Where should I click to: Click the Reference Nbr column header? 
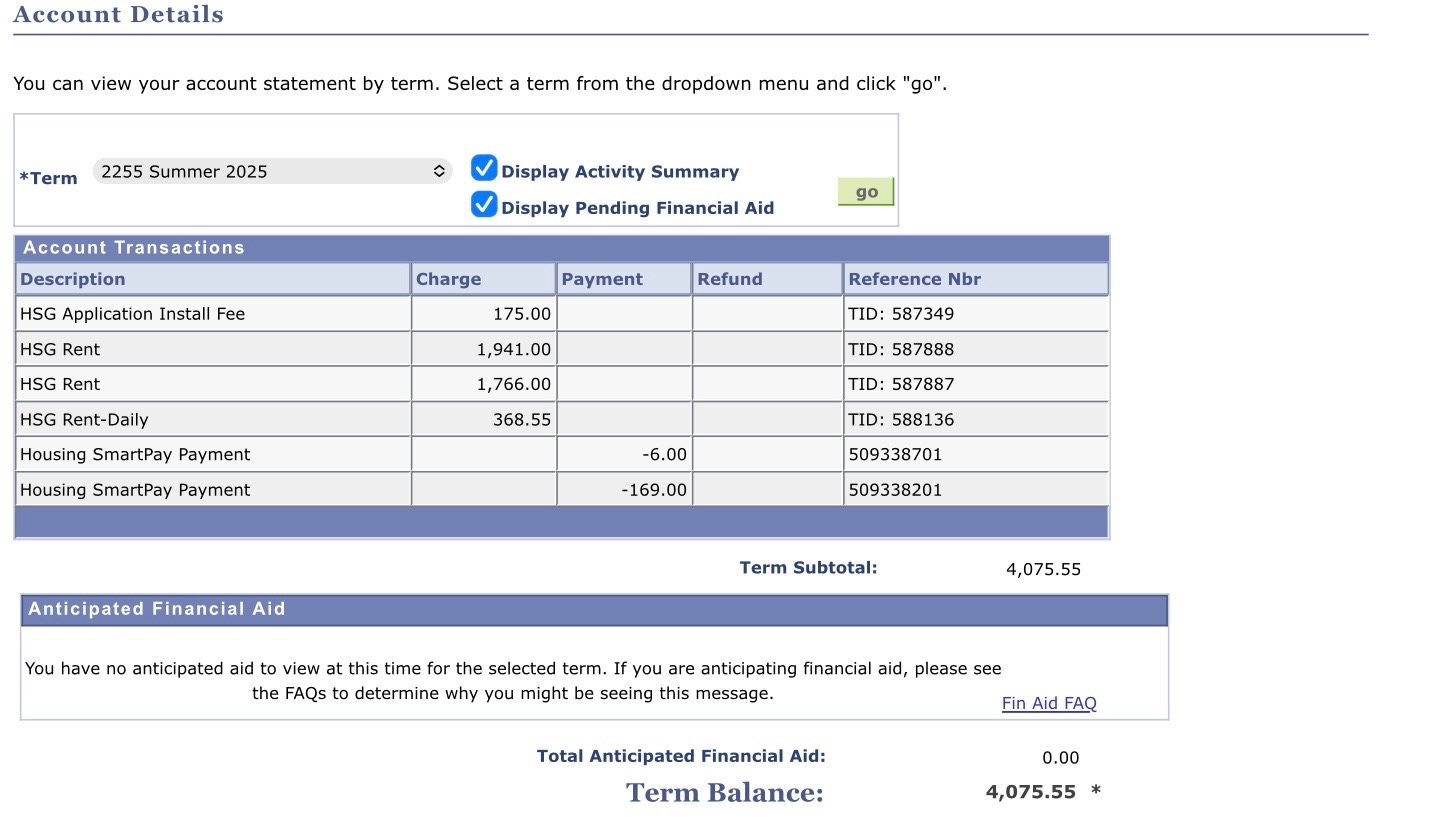point(915,279)
